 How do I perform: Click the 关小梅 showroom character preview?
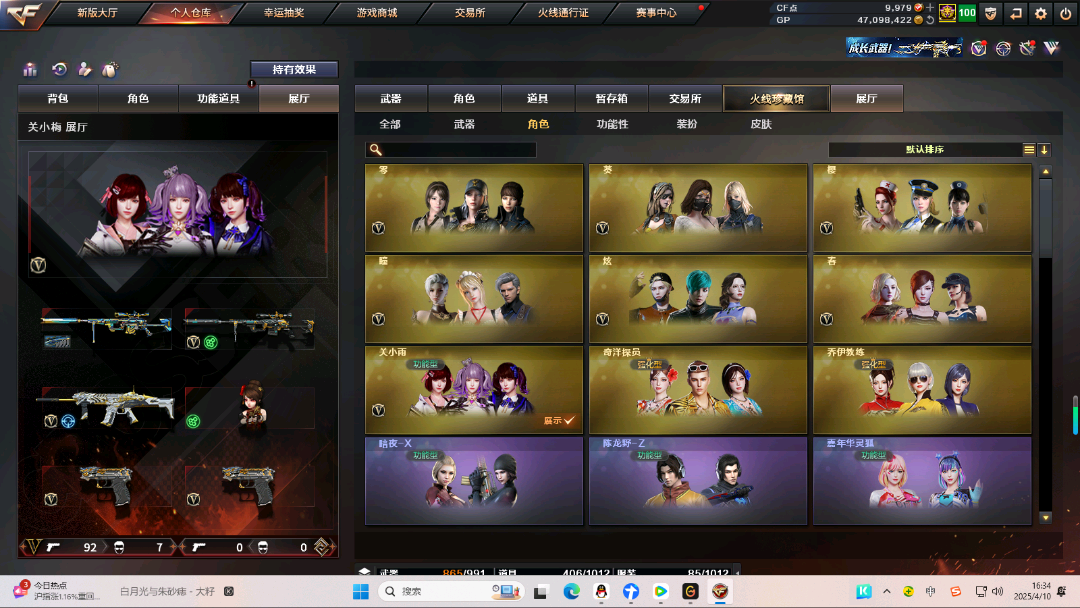point(178,214)
